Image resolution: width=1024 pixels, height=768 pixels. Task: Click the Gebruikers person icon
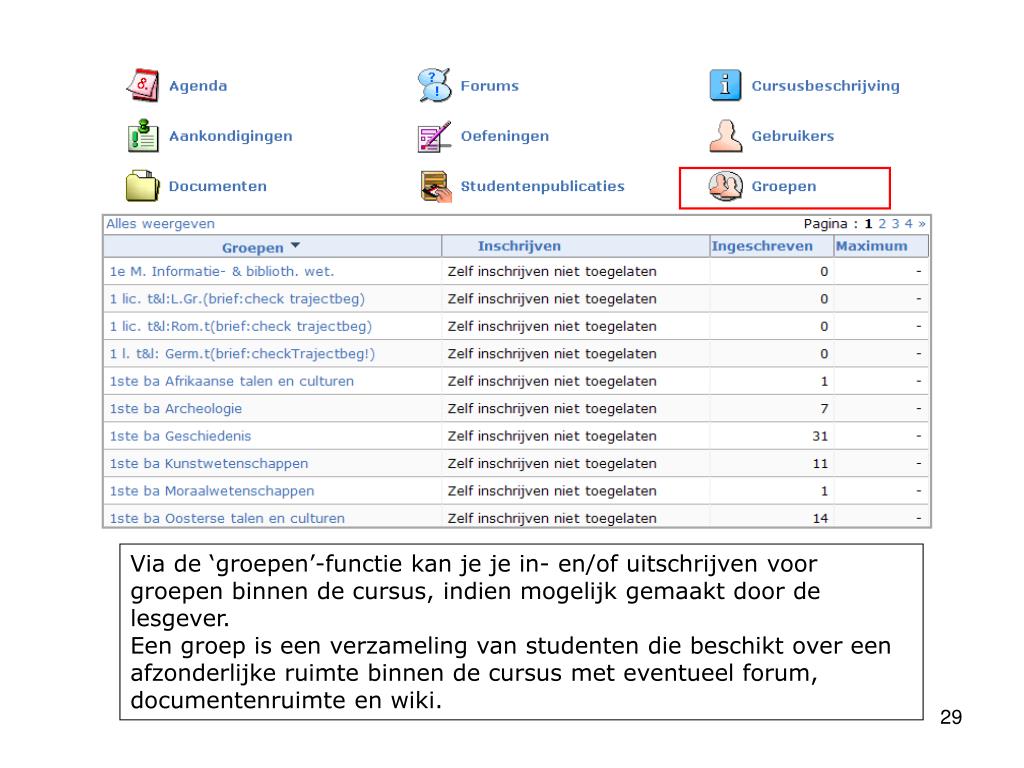click(726, 136)
